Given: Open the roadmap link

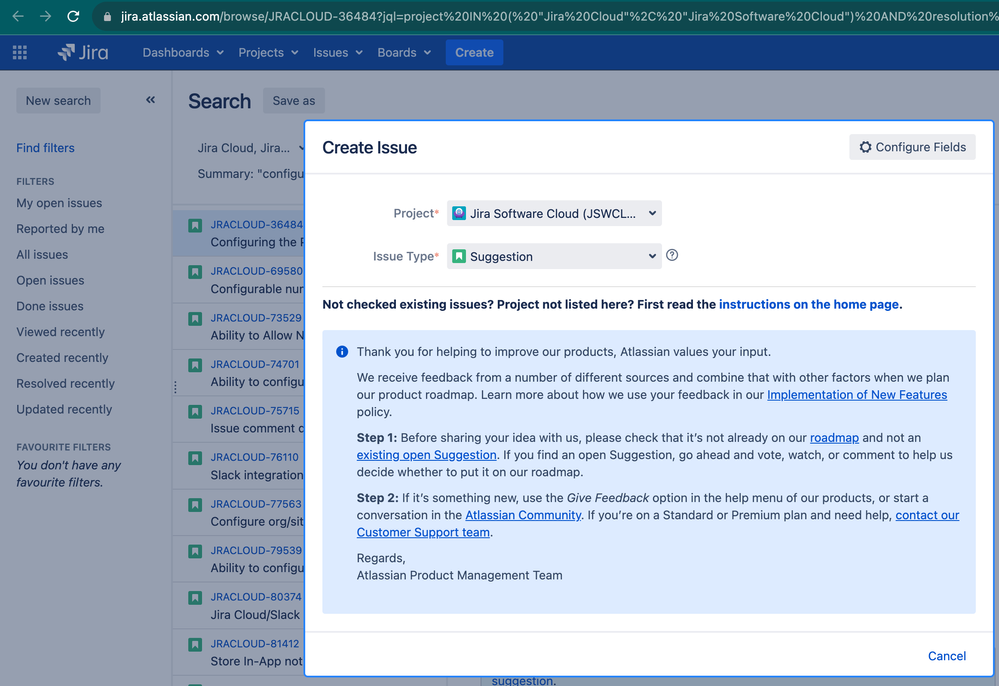Looking at the screenshot, I should pos(834,438).
